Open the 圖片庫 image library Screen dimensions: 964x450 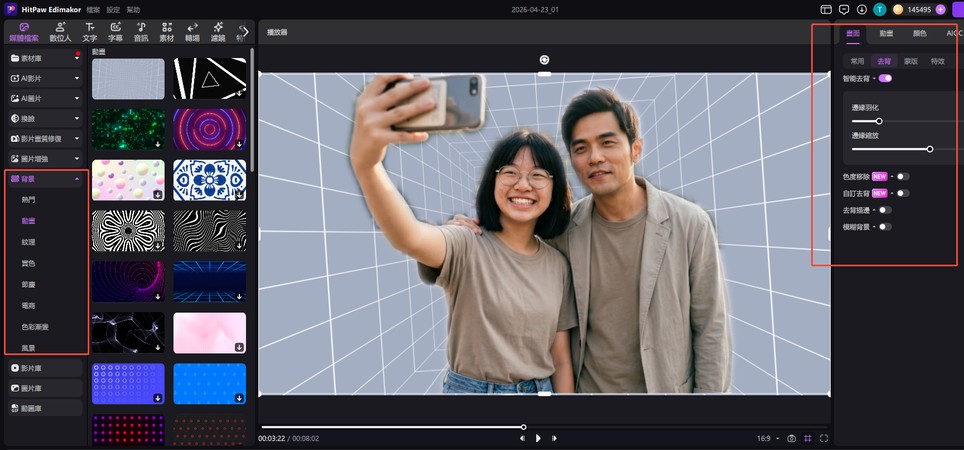click(45, 388)
